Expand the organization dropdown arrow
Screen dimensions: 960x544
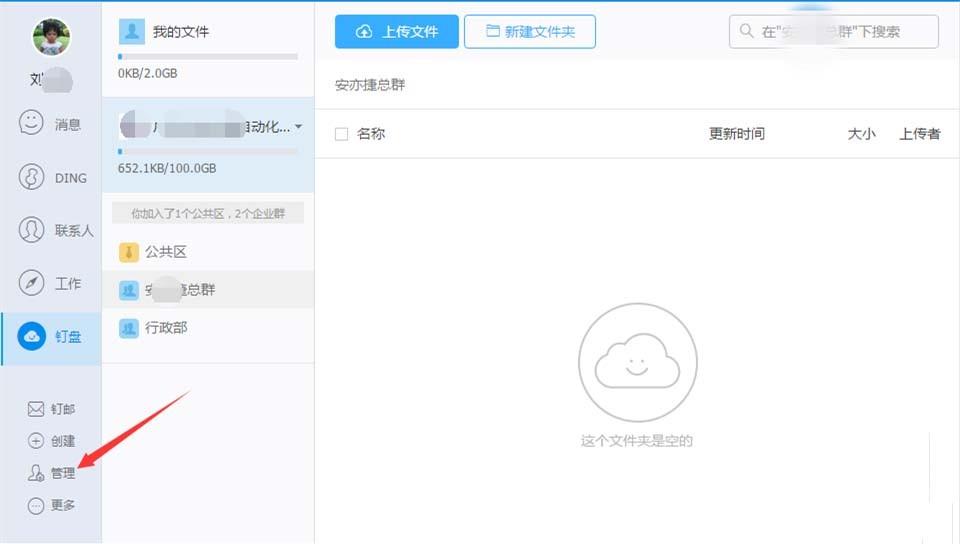299,127
